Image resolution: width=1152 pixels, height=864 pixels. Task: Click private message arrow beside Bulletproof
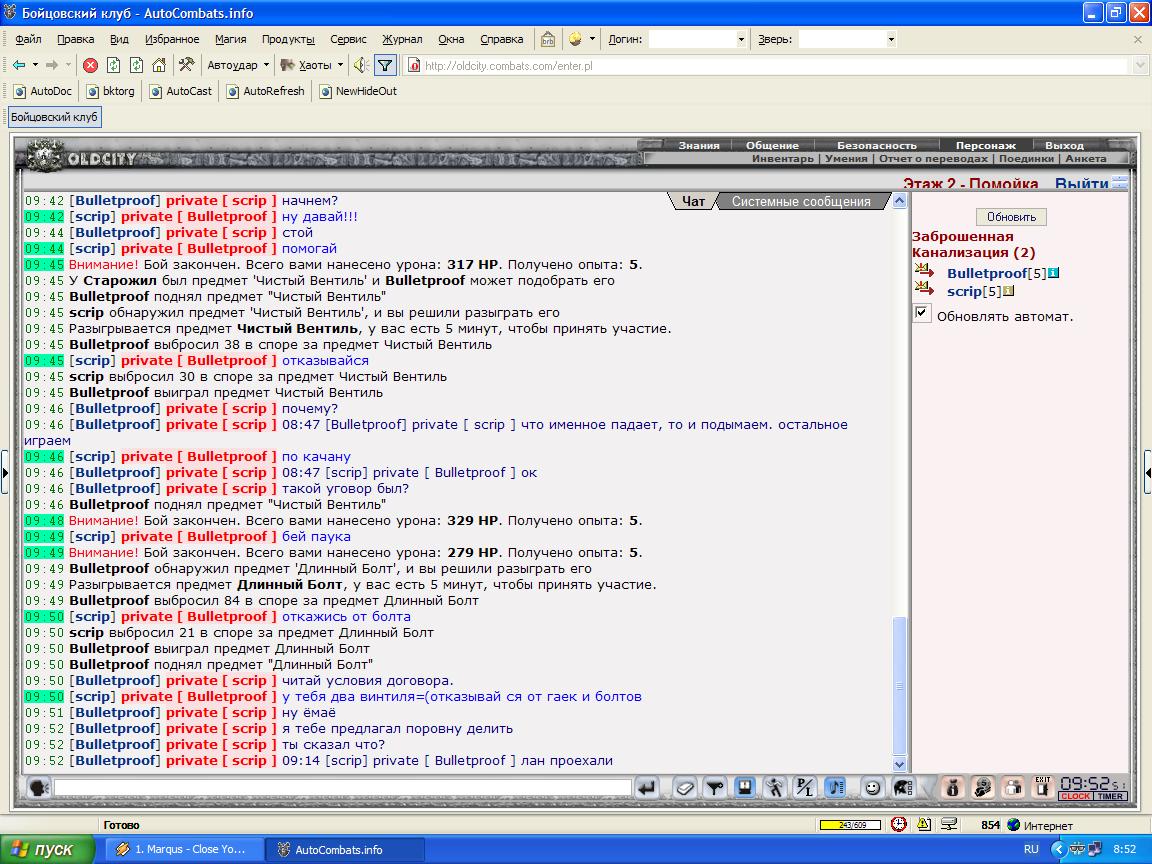point(924,271)
